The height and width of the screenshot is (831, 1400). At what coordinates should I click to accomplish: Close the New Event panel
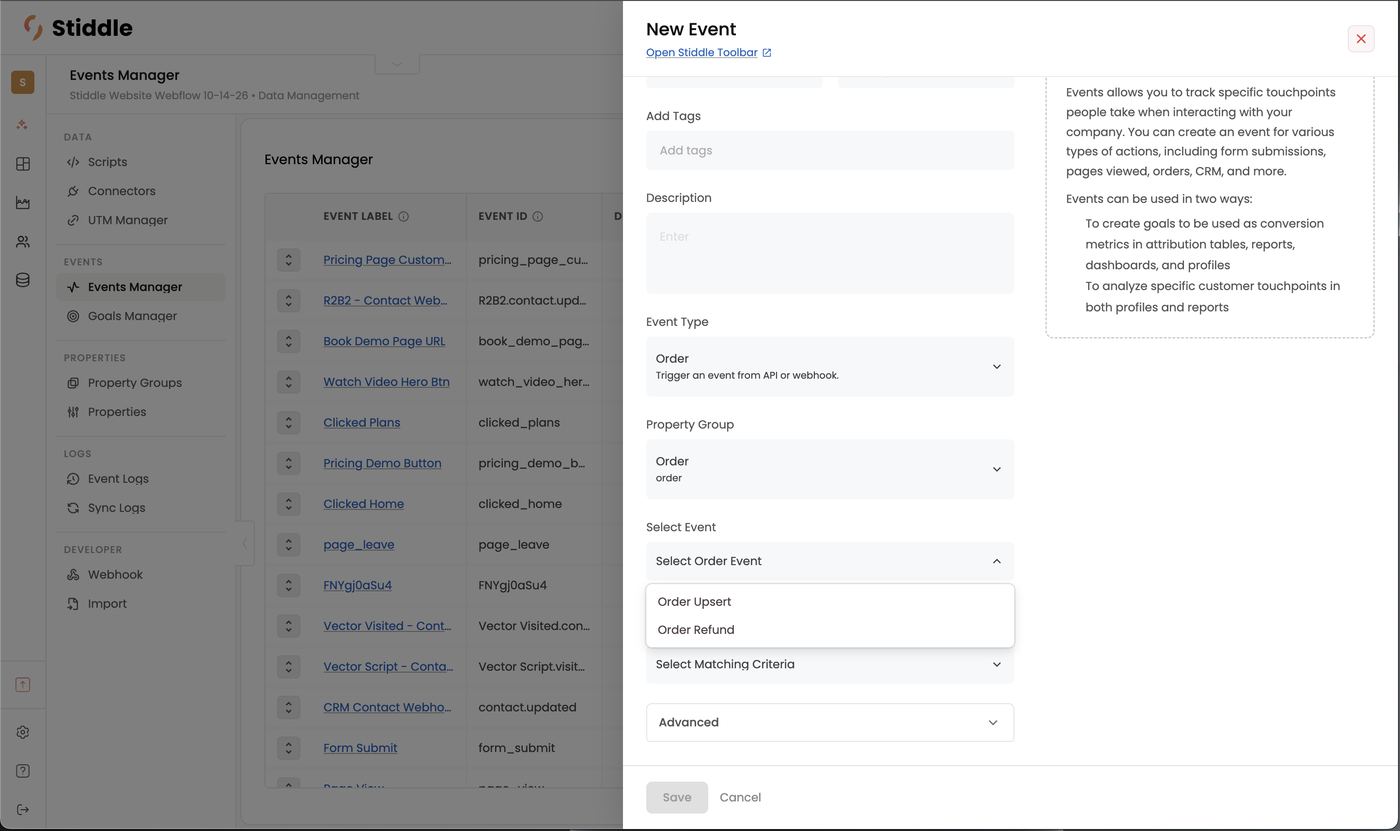1361,39
